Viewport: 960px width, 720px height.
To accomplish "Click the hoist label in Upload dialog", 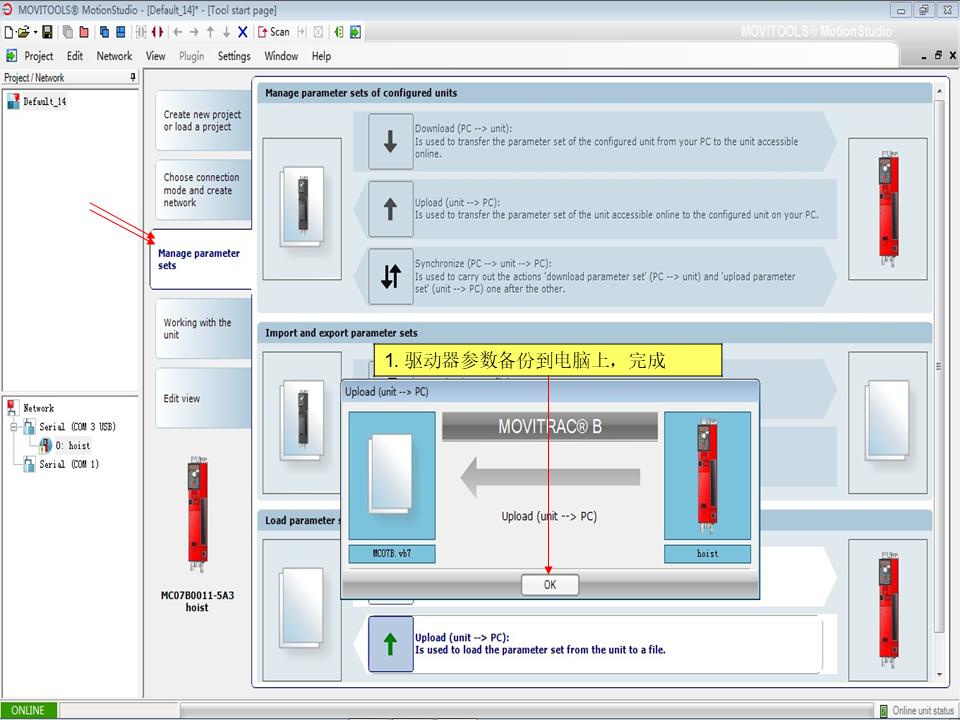I will click(707, 553).
